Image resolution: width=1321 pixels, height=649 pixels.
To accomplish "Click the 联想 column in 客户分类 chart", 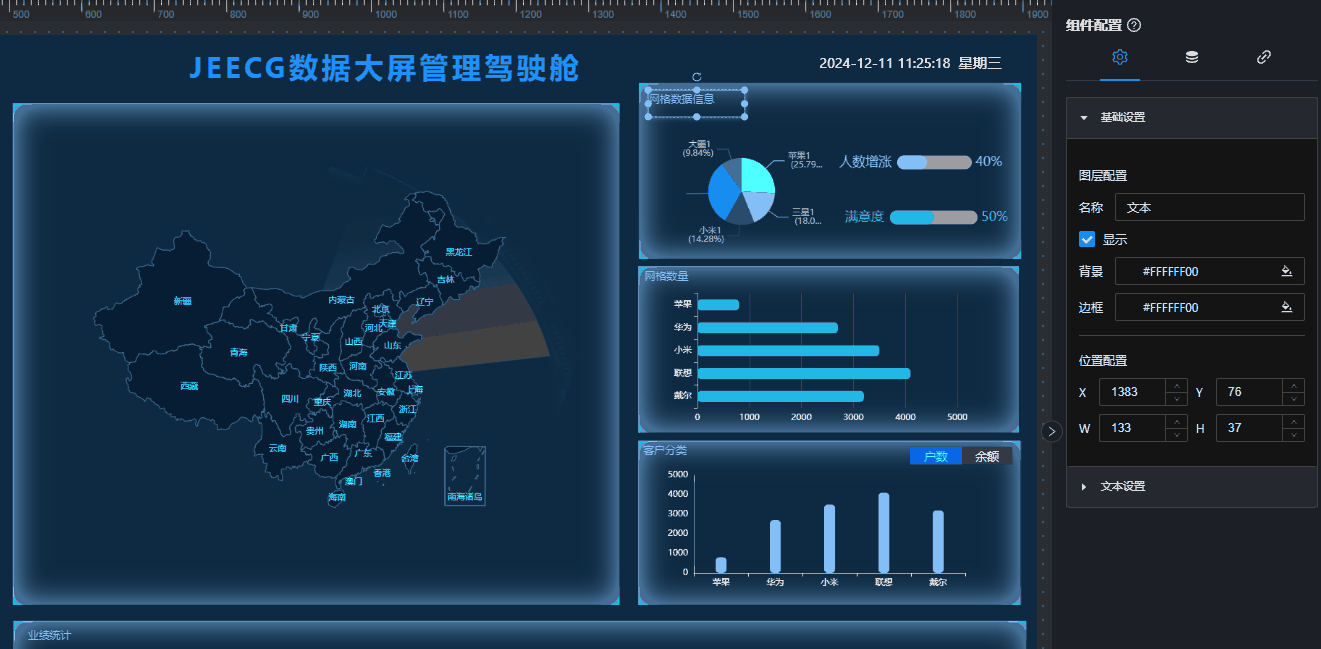I will [884, 532].
